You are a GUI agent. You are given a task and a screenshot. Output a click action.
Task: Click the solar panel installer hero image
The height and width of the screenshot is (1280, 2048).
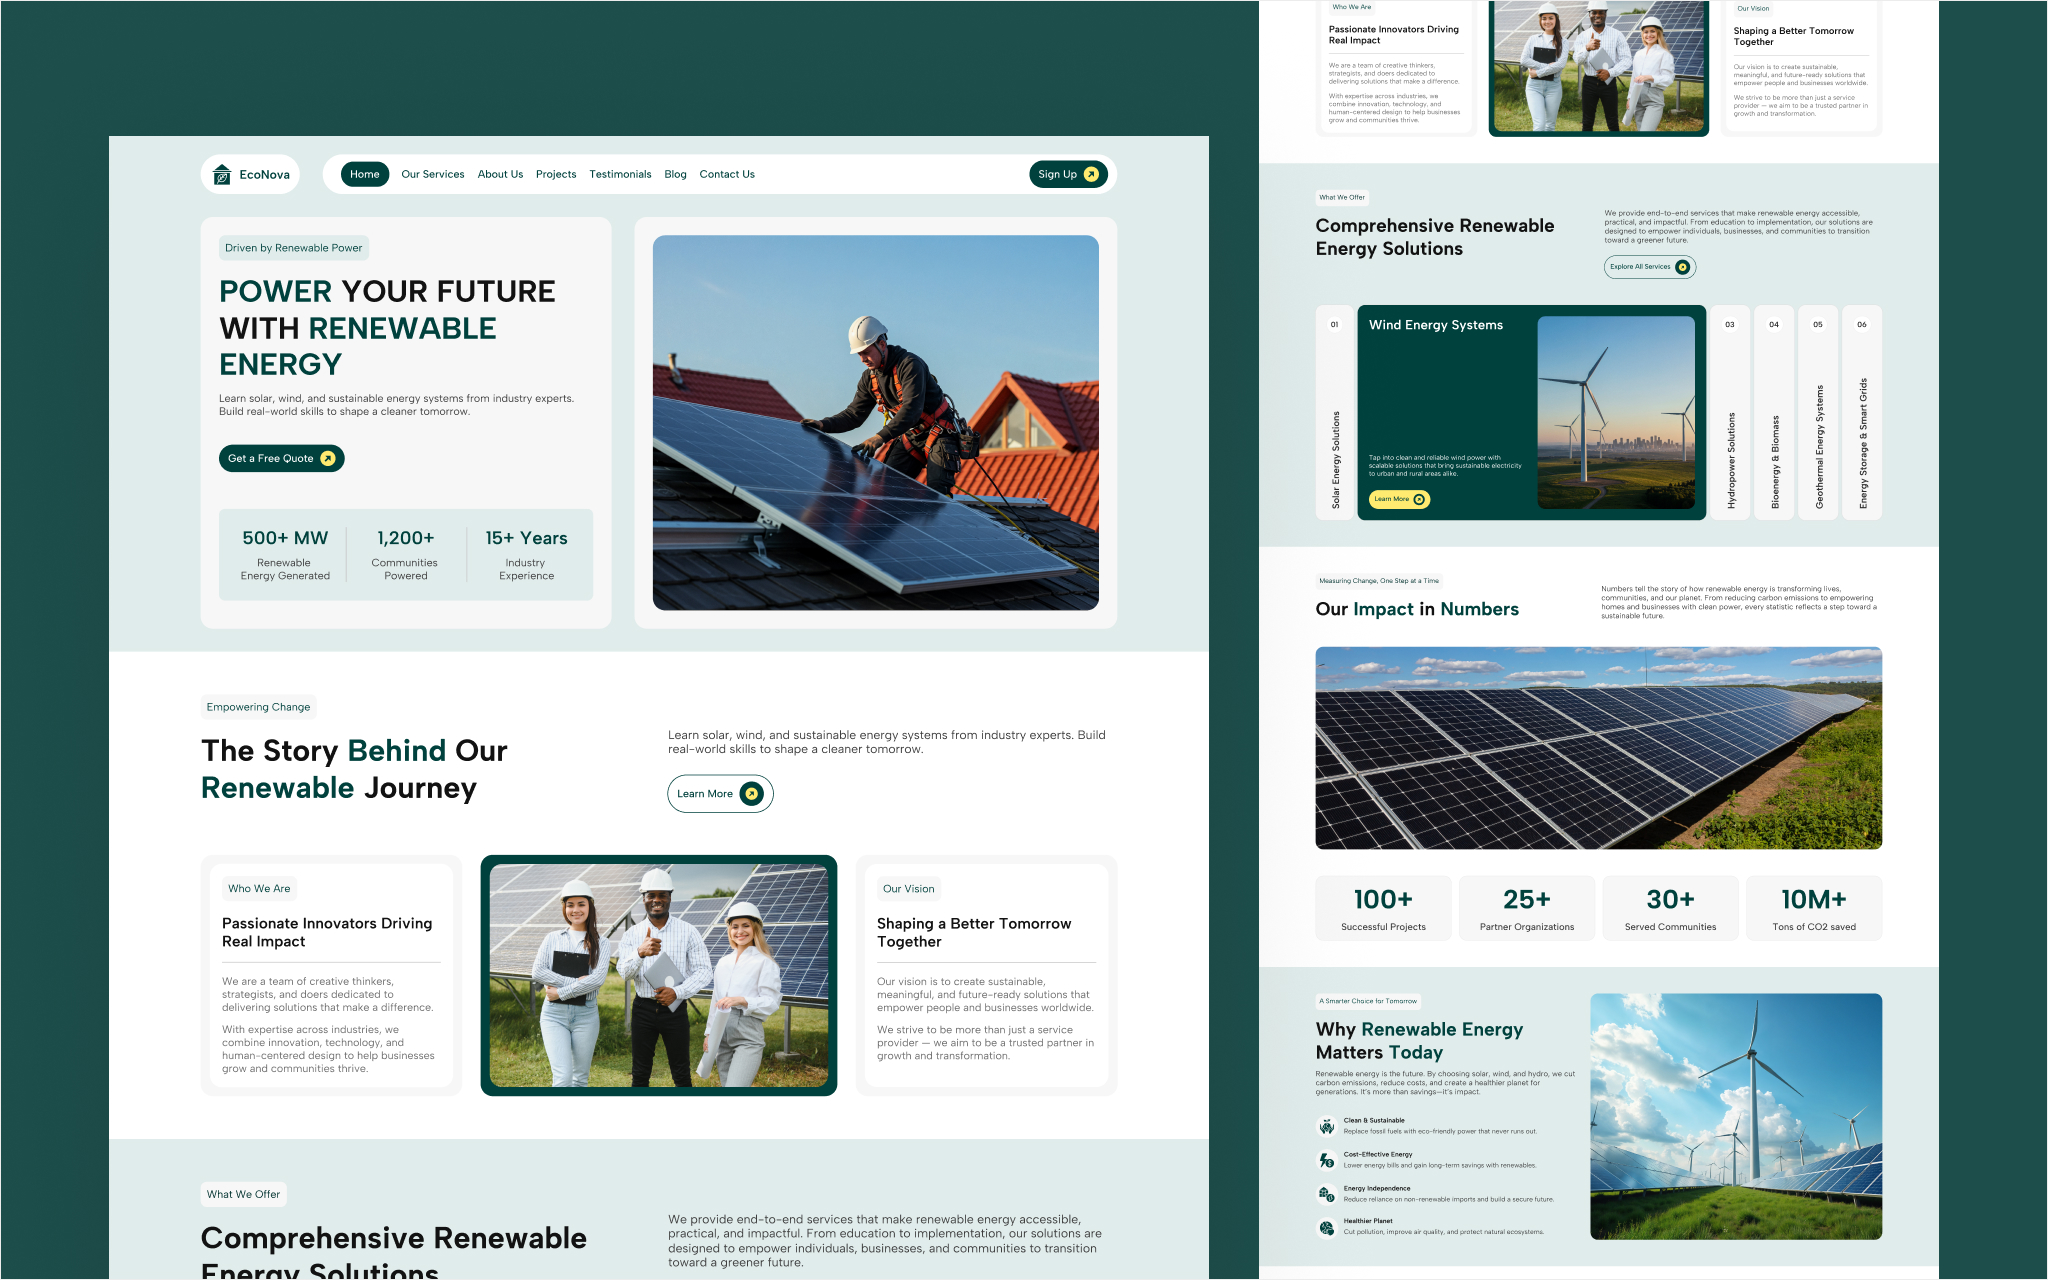(x=876, y=422)
